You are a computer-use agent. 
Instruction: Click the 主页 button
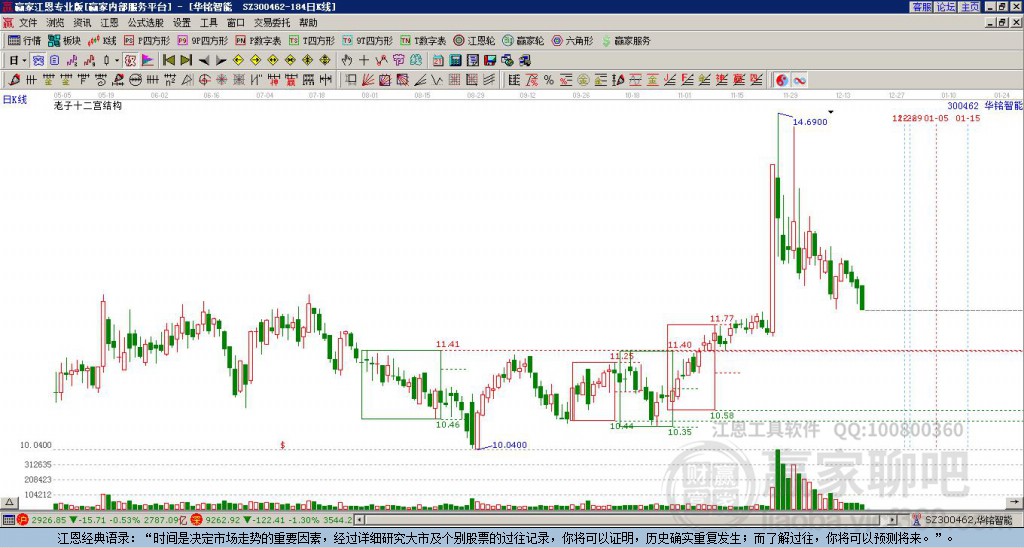pos(970,7)
